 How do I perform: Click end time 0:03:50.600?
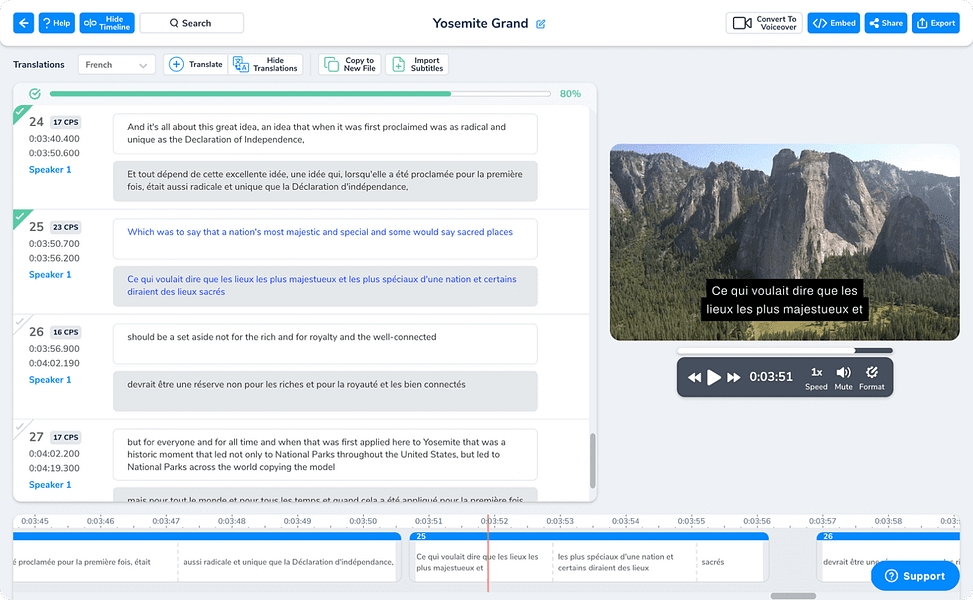54,153
